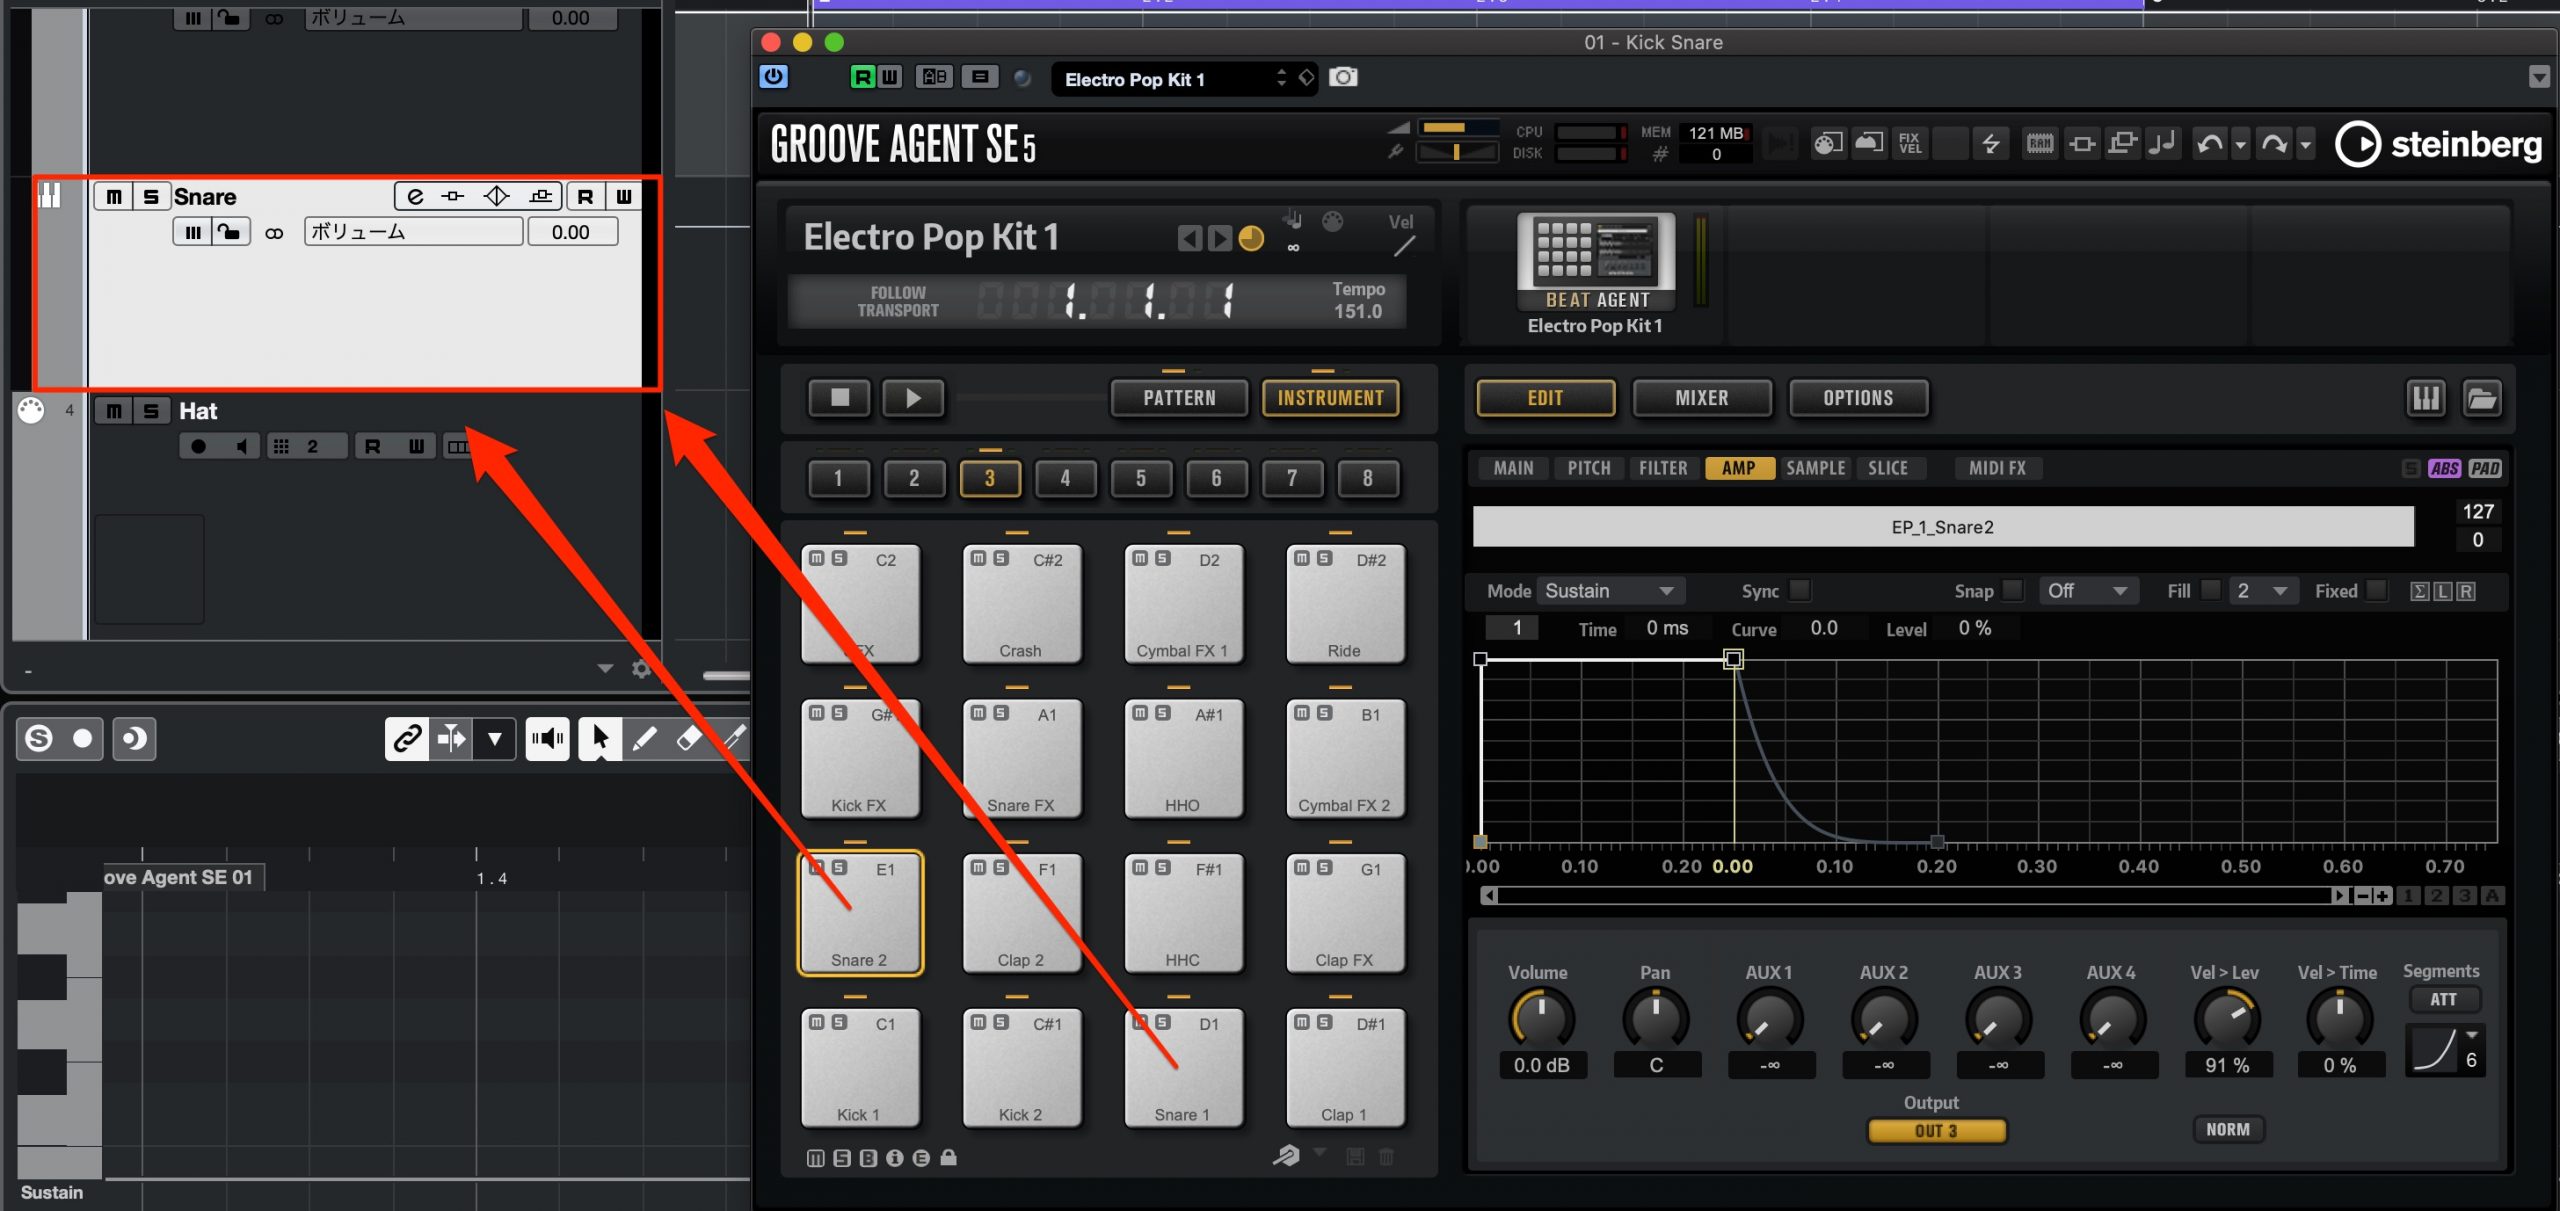Enable the Snap checkbox

click(2014, 590)
